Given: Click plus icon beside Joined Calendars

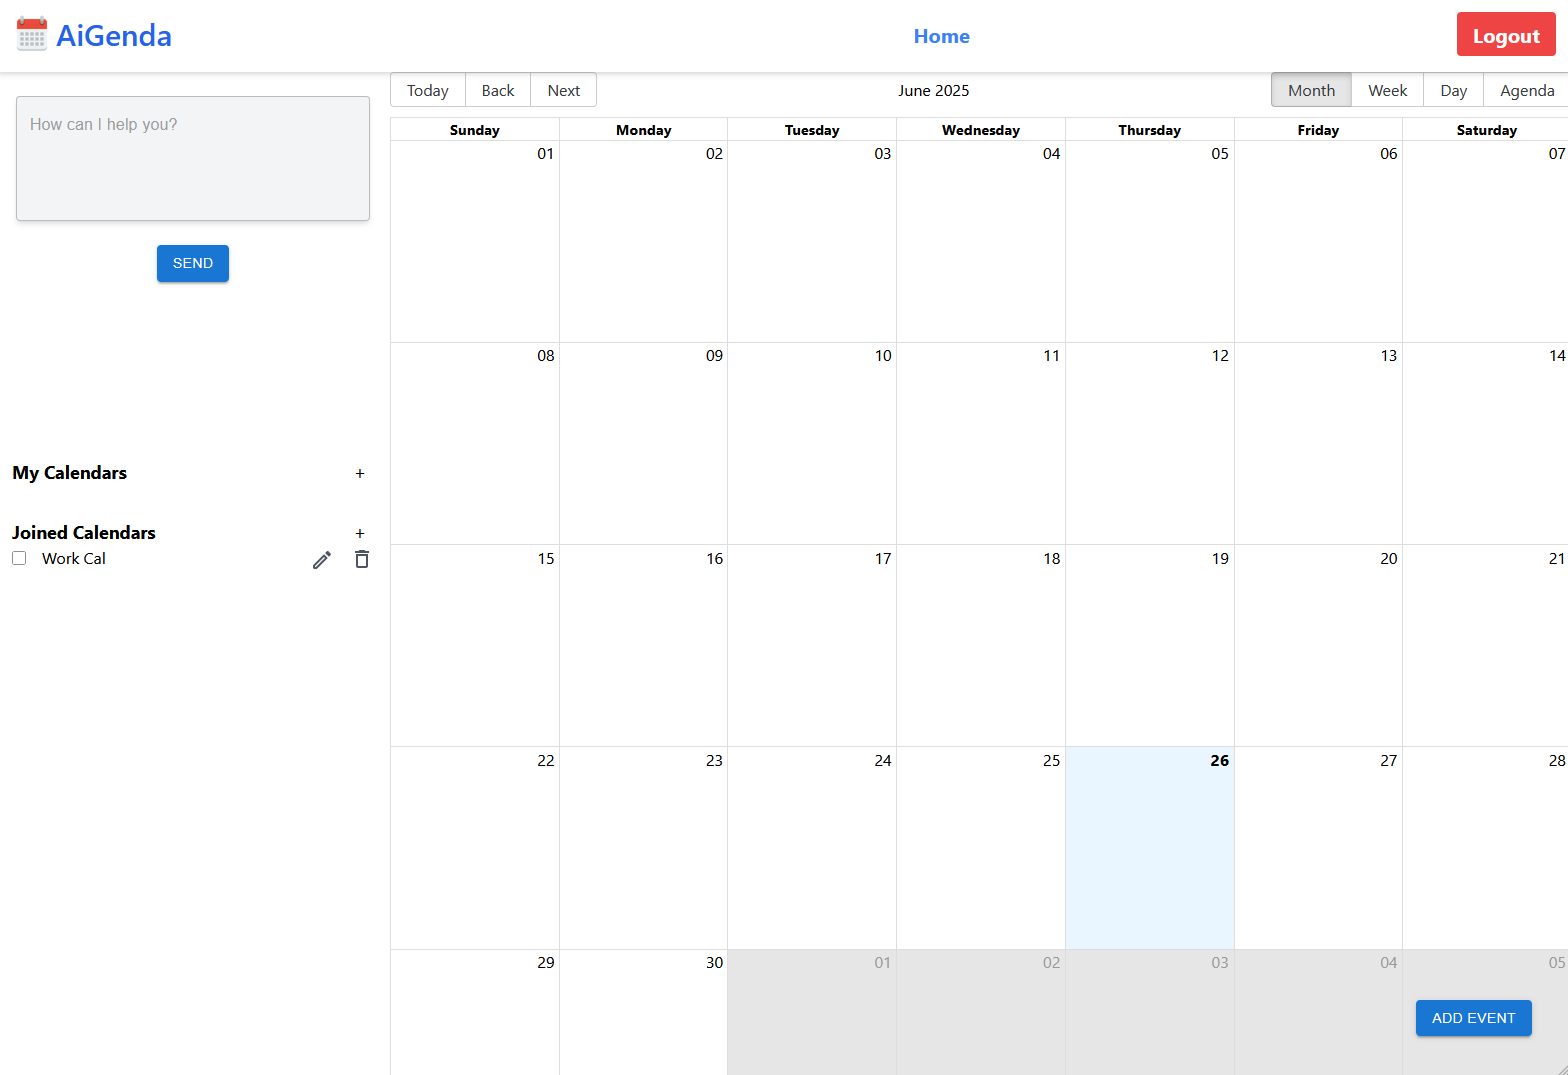Looking at the screenshot, I should coord(360,534).
